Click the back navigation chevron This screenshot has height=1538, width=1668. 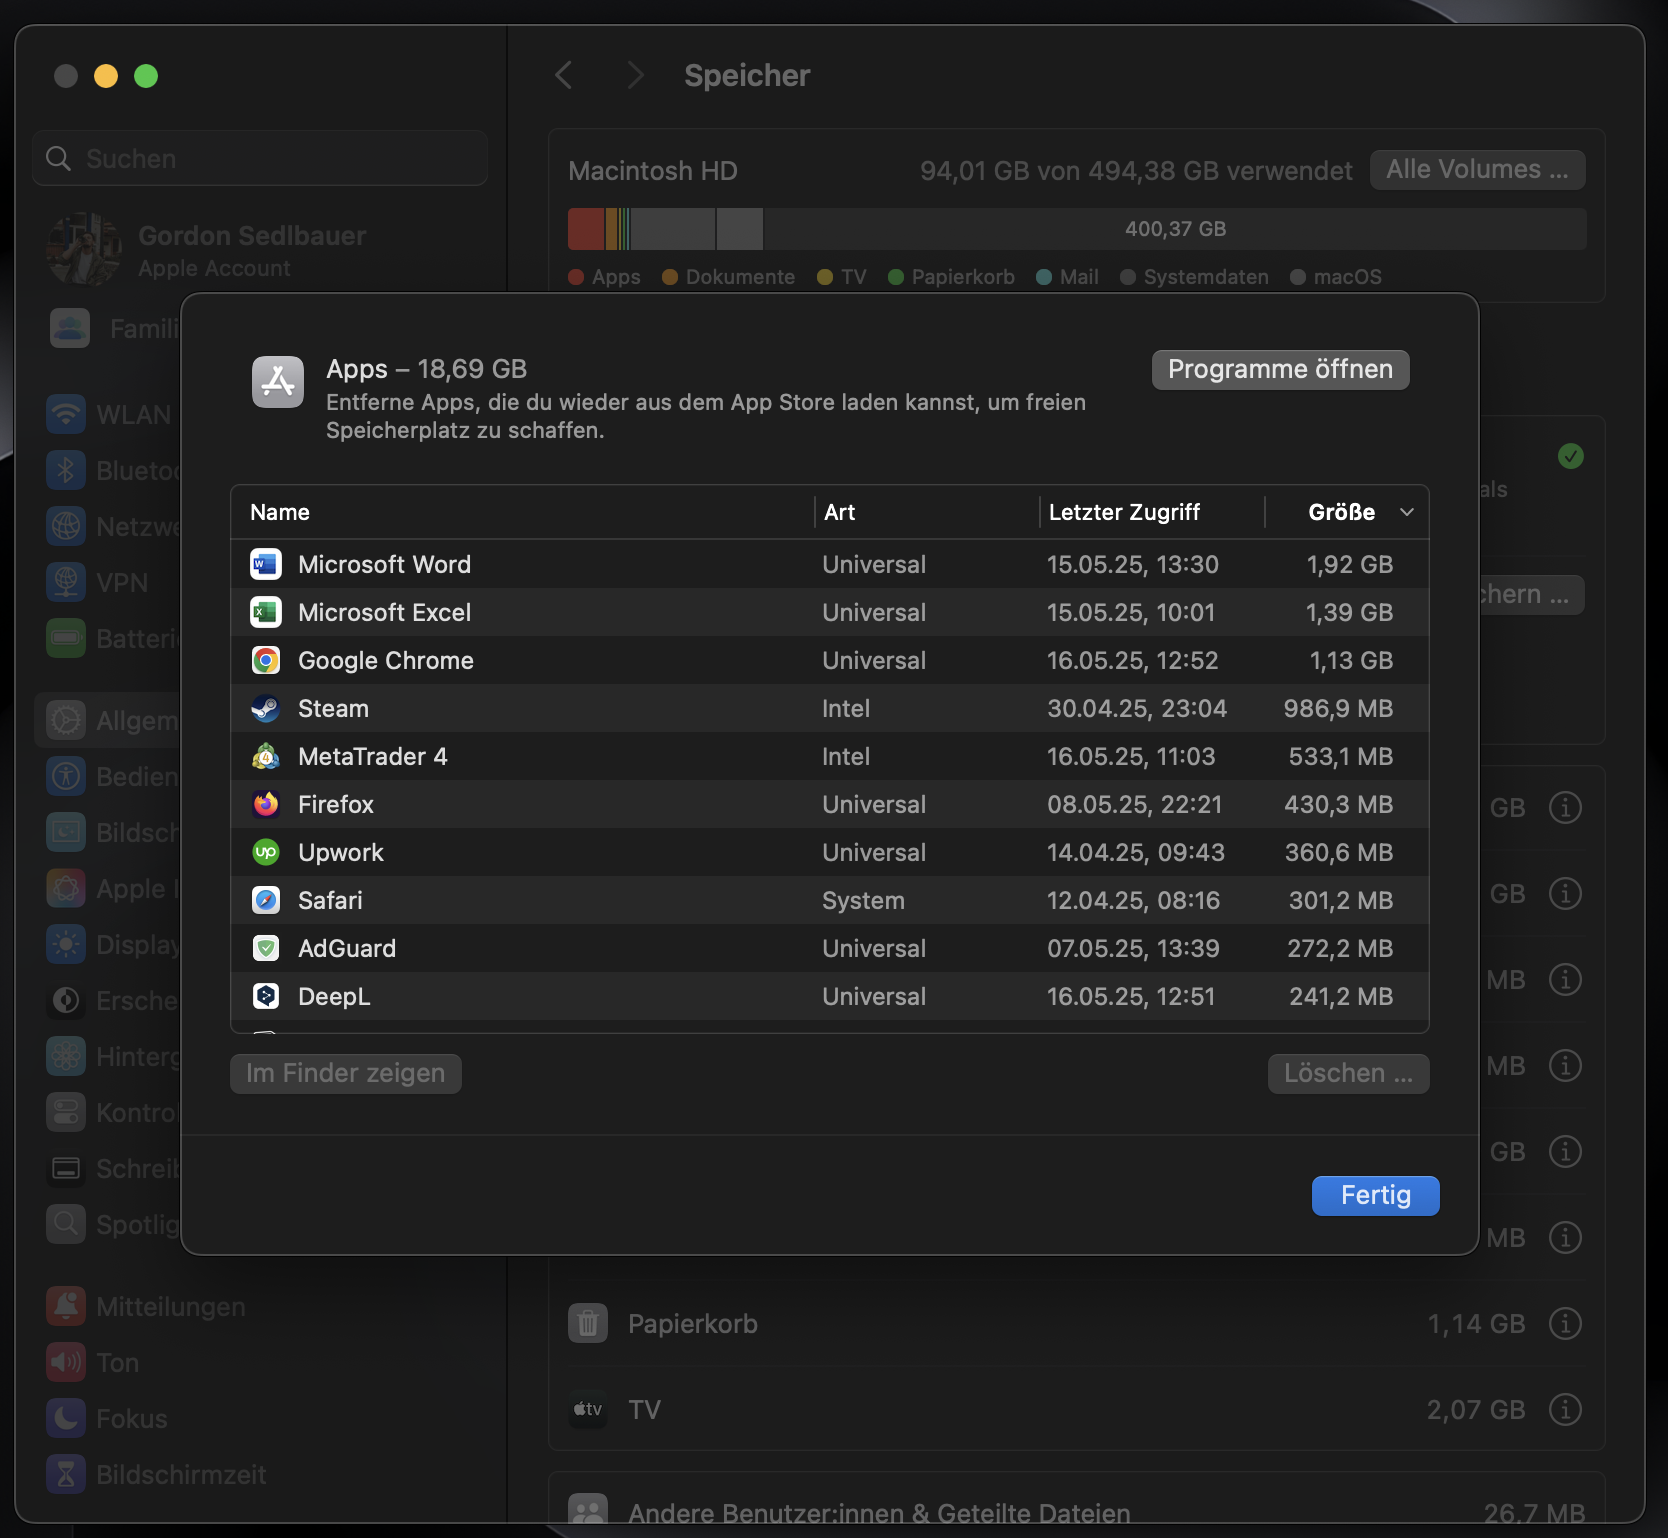[x=563, y=75]
